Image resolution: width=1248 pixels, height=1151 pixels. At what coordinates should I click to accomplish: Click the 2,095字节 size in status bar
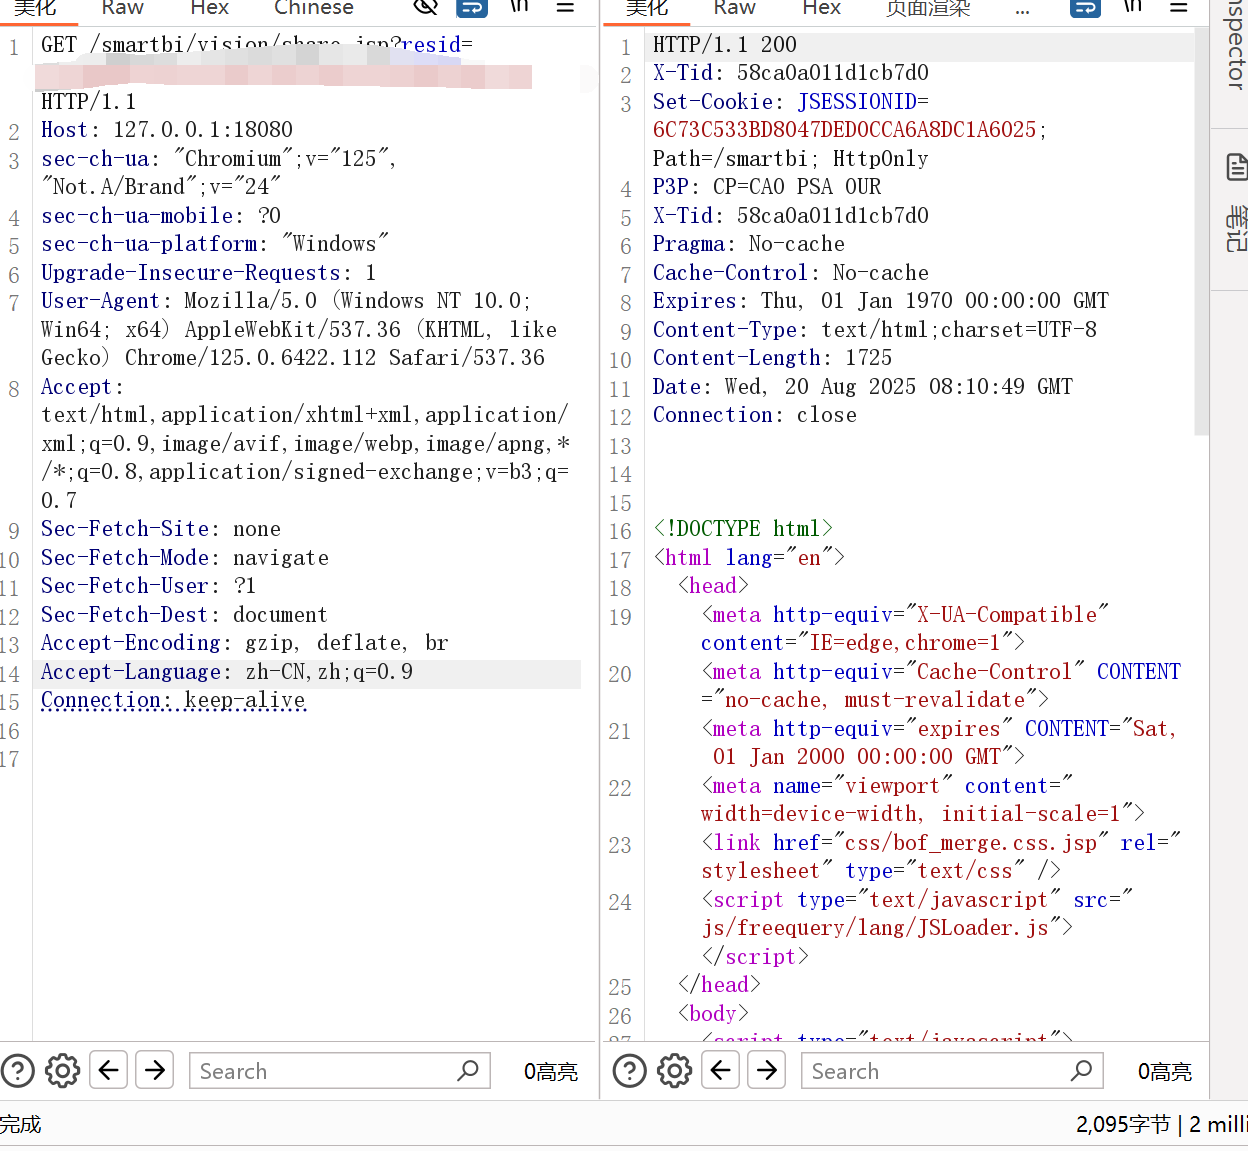click(1123, 1125)
